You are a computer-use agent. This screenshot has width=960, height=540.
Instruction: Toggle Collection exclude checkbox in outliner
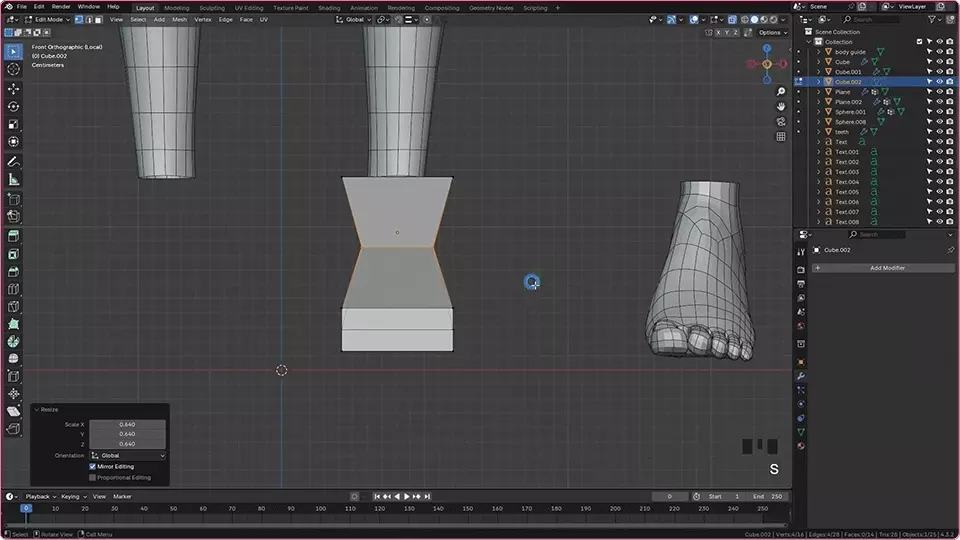click(x=920, y=42)
